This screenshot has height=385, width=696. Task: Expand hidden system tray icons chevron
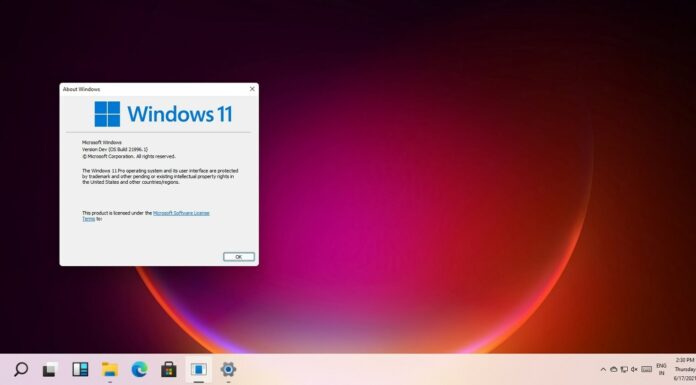(603, 369)
